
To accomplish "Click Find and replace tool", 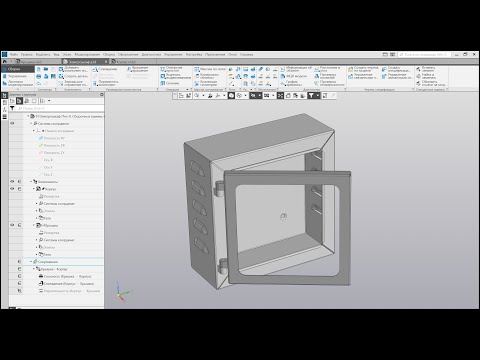I will click(426, 76).
